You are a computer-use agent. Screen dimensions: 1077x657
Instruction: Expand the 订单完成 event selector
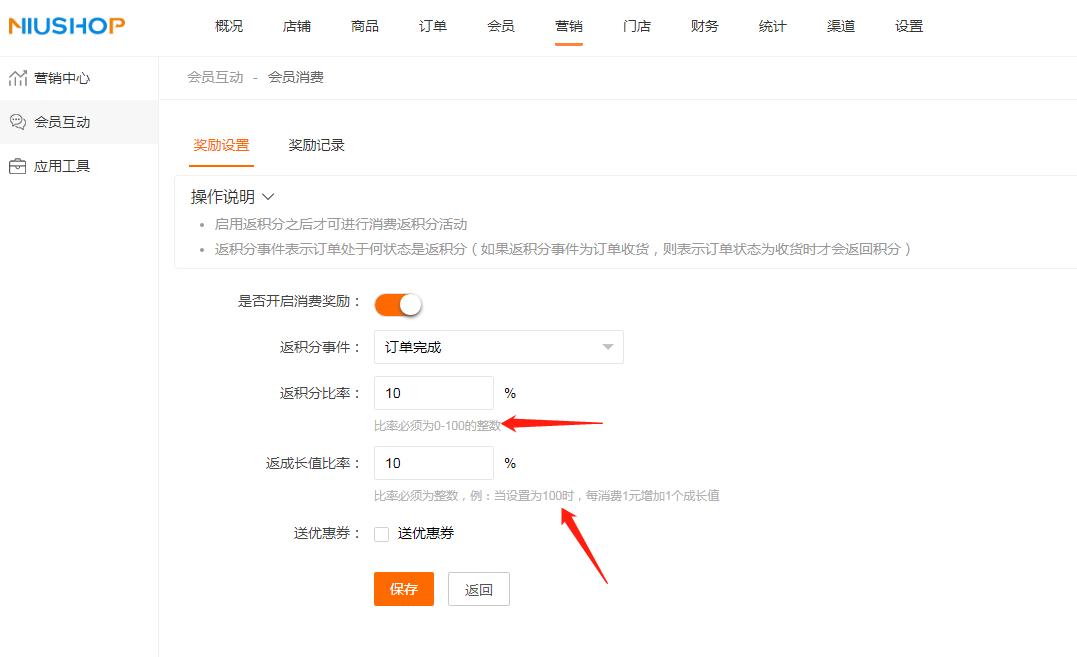(607, 347)
